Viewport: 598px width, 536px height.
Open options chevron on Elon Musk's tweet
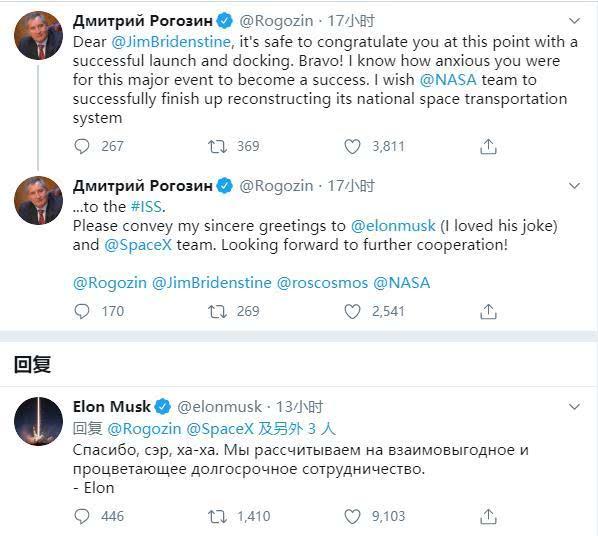[574, 406]
